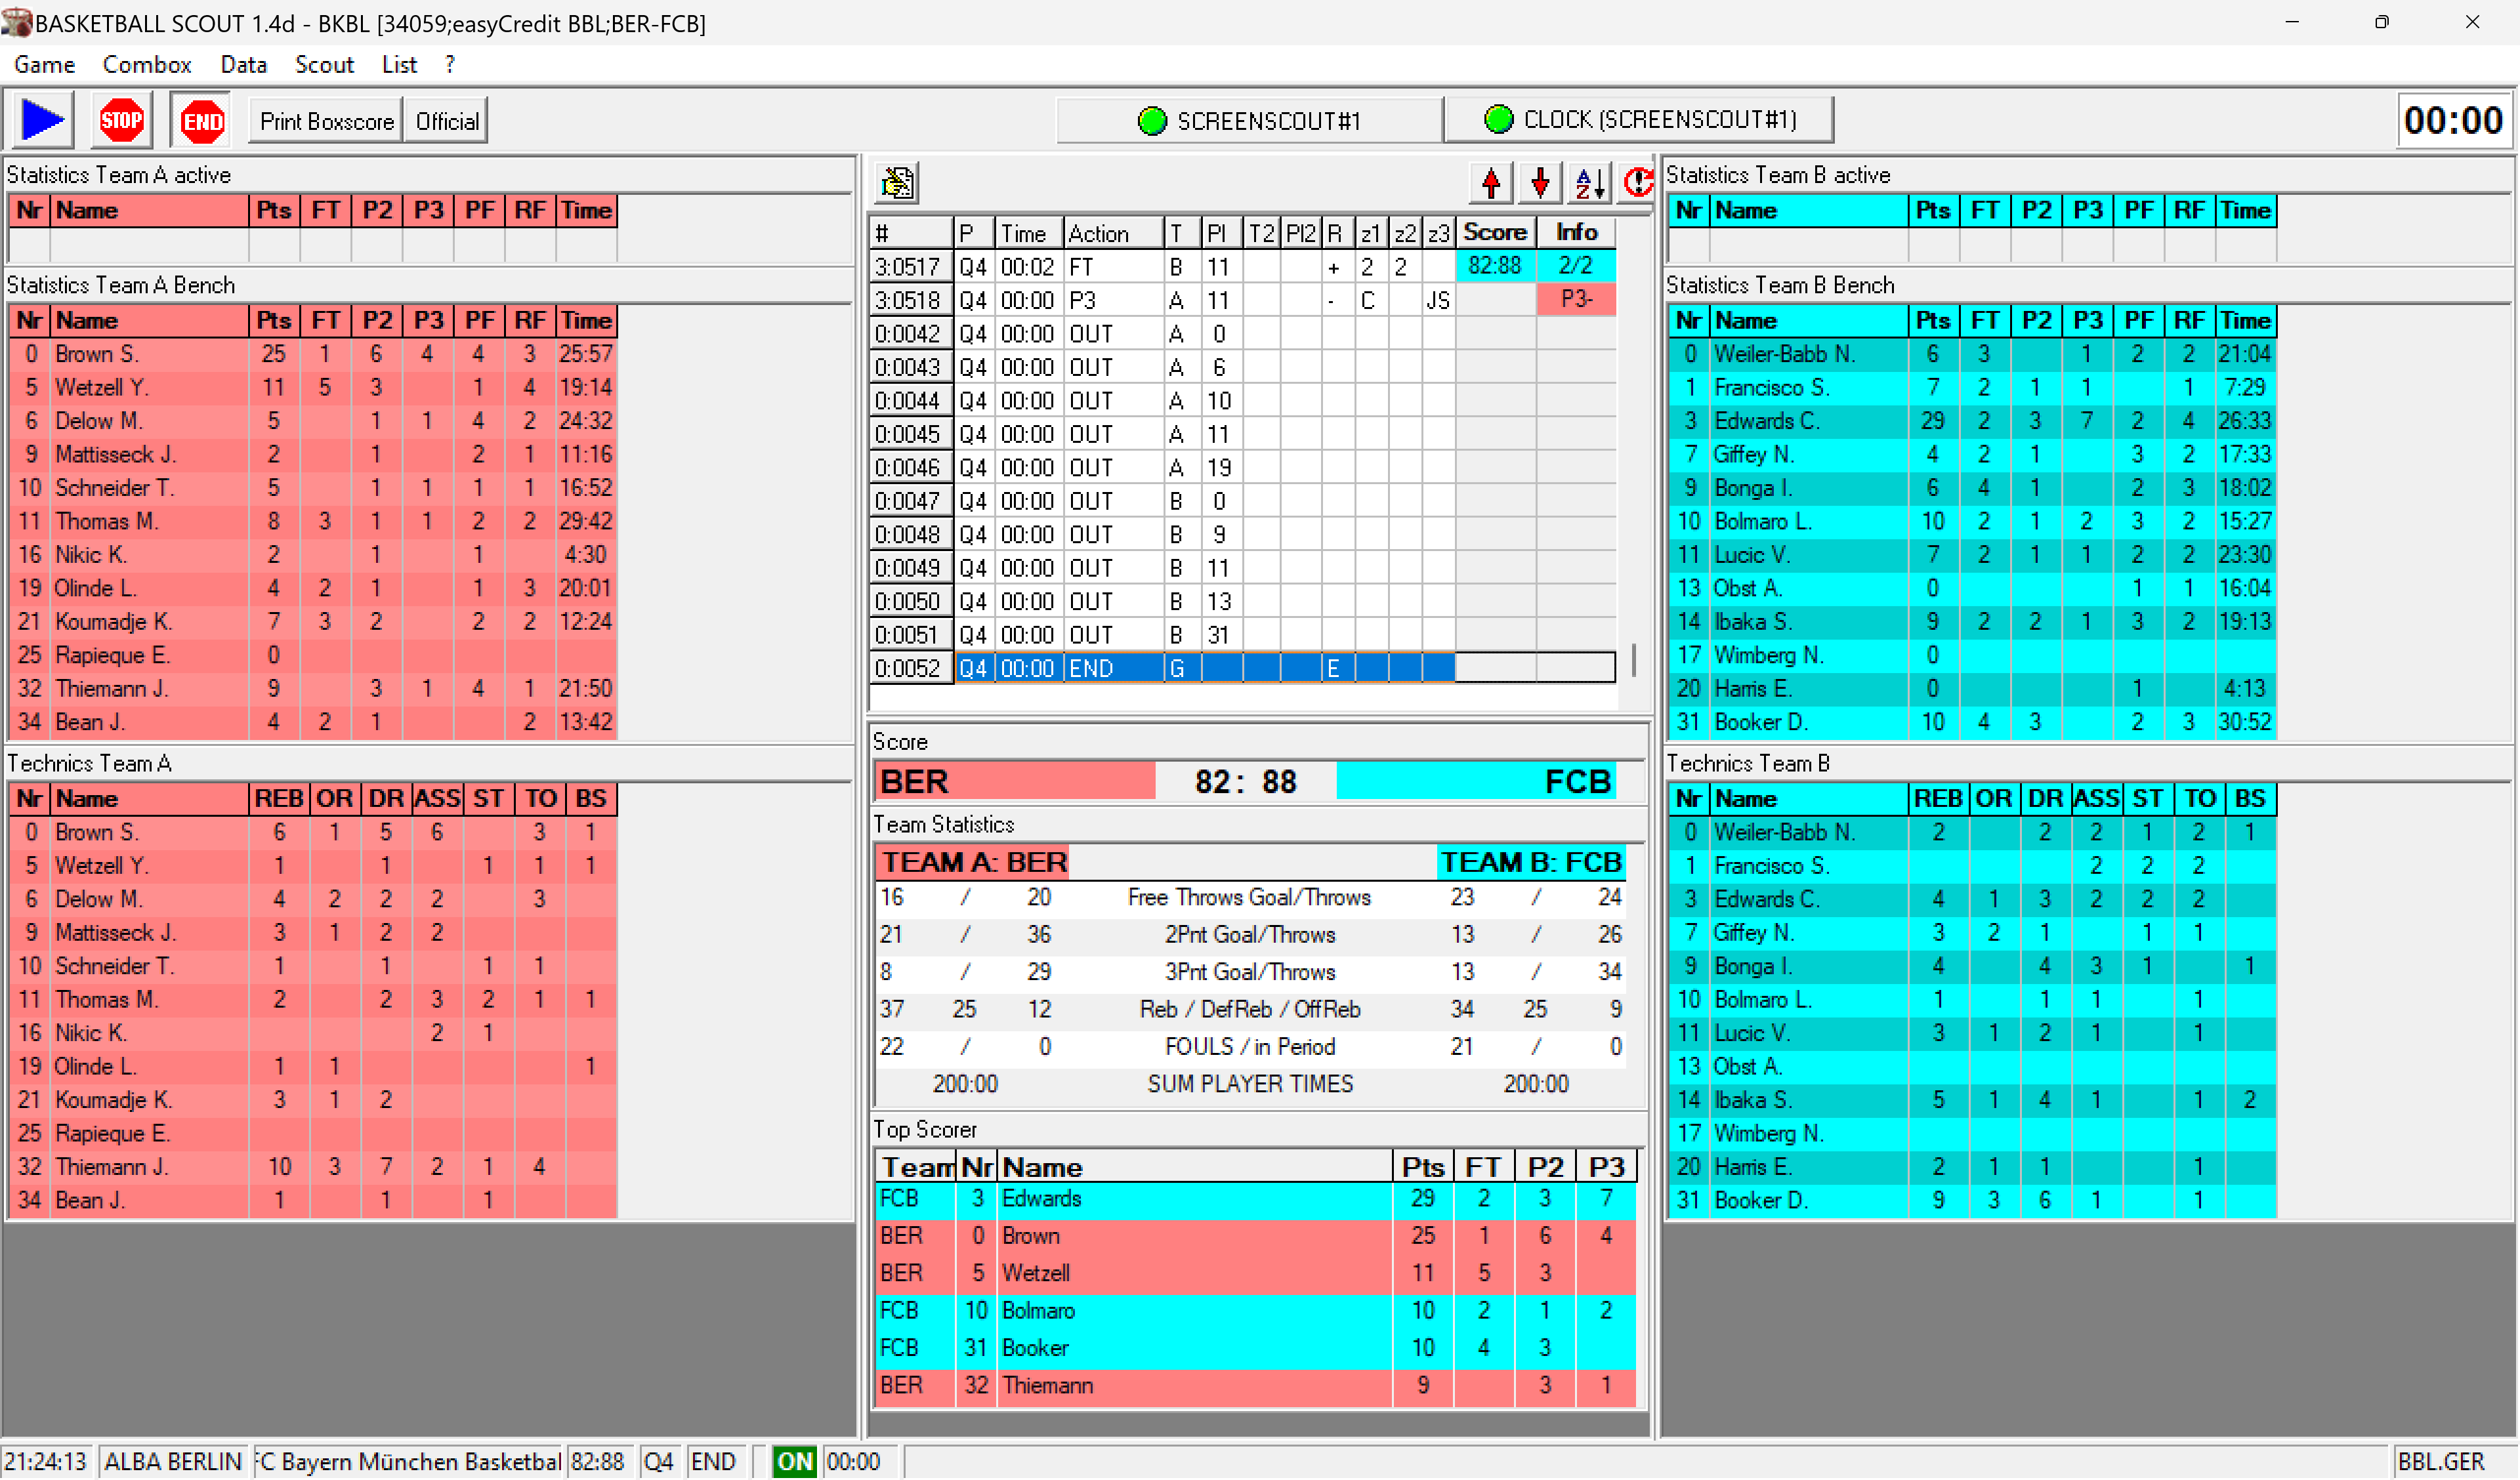This screenshot has height=1480, width=2520.
Task: Open the Combox menu
Action: coord(147,65)
